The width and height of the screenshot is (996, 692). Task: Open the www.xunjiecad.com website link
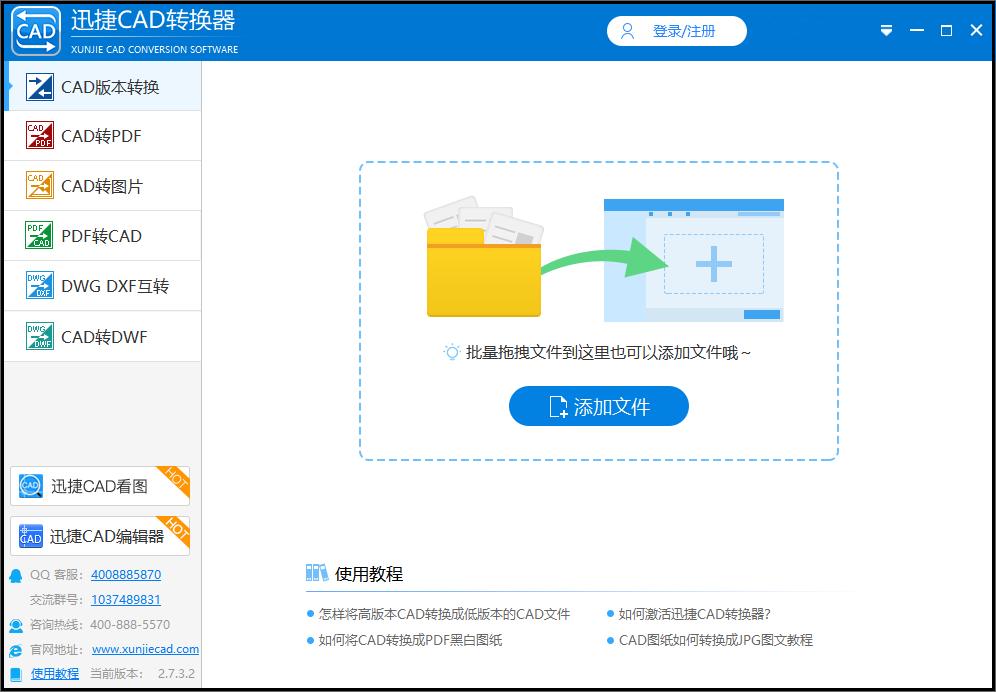143,649
